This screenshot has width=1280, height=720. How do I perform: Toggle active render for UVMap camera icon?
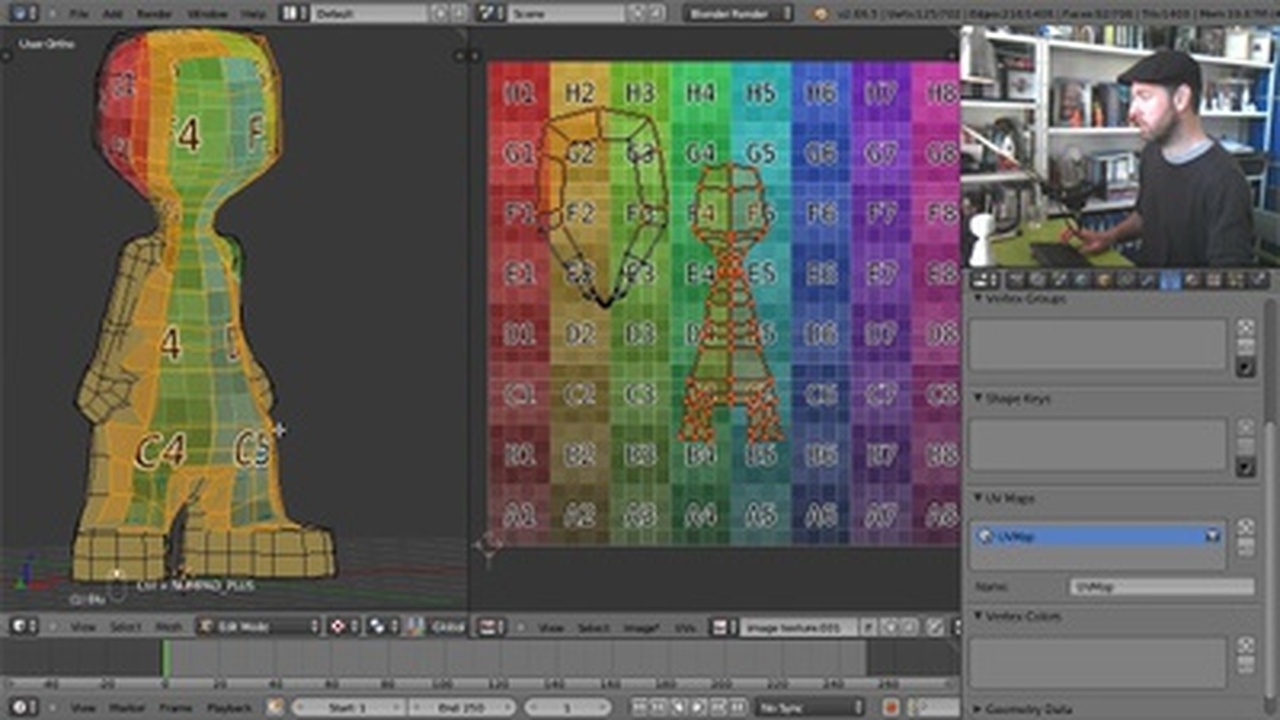click(1212, 536)
